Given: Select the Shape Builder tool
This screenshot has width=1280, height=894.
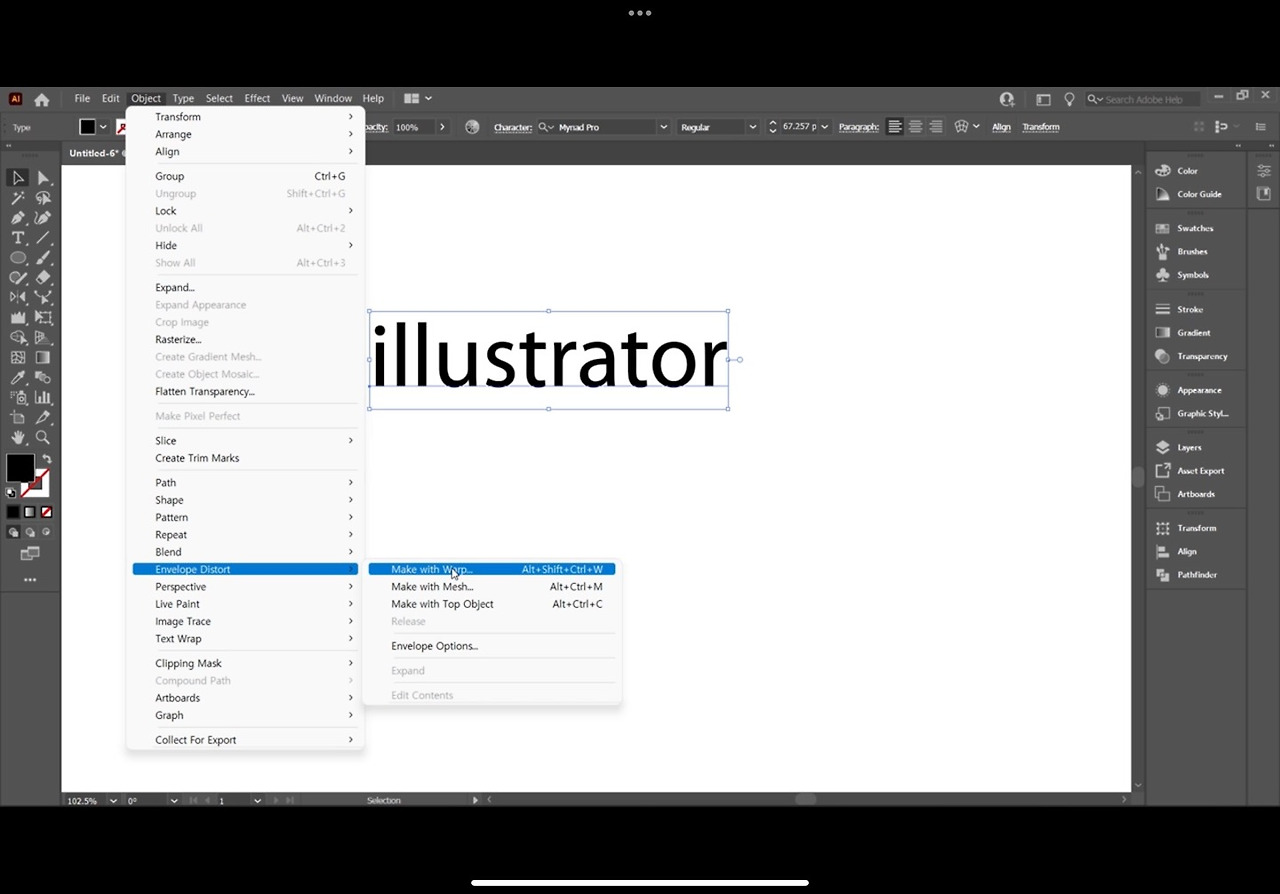Looking at the screenshot, I should pos(18,338).
